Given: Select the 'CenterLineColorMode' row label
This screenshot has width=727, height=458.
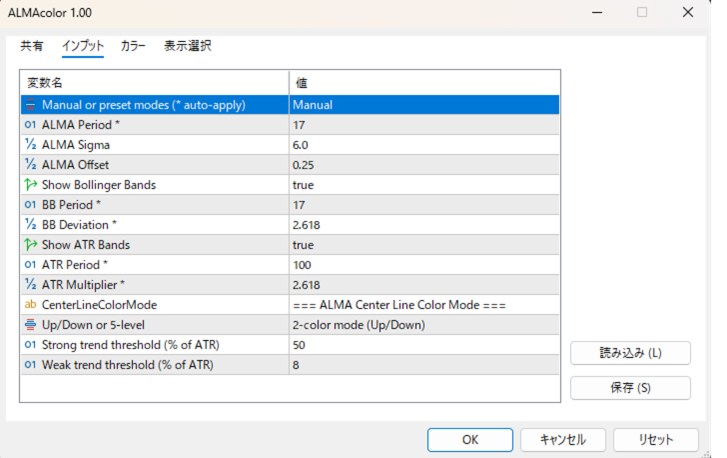Looking at the screenshot, I should (99, 305).
